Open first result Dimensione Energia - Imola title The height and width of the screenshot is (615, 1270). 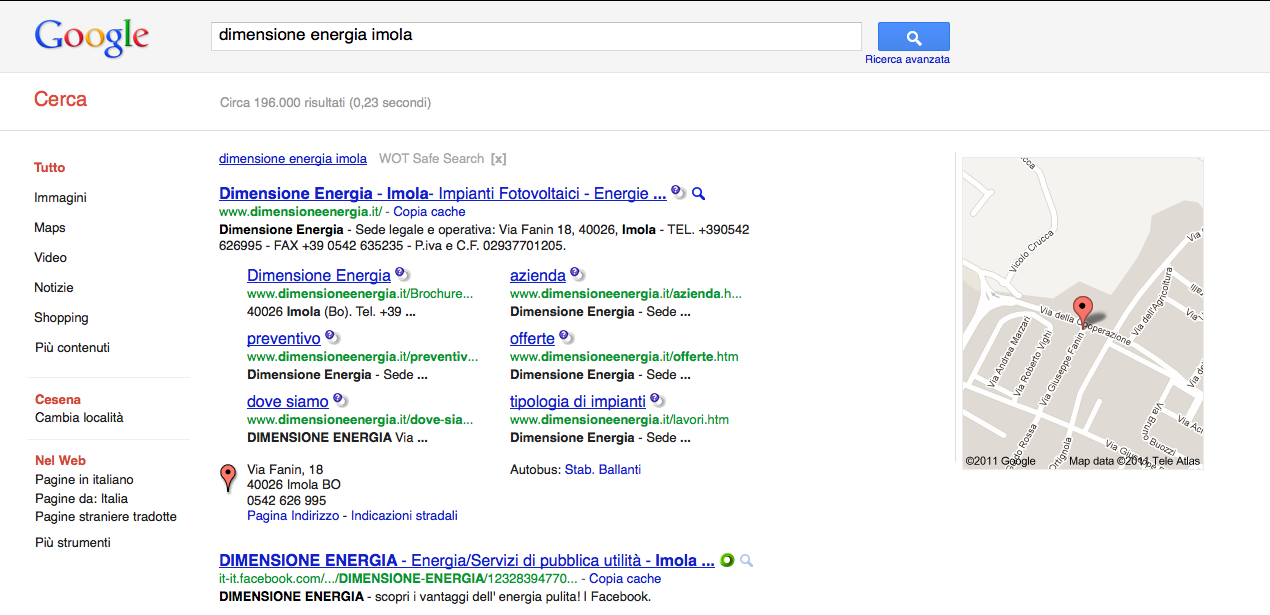tap(442, 193)
